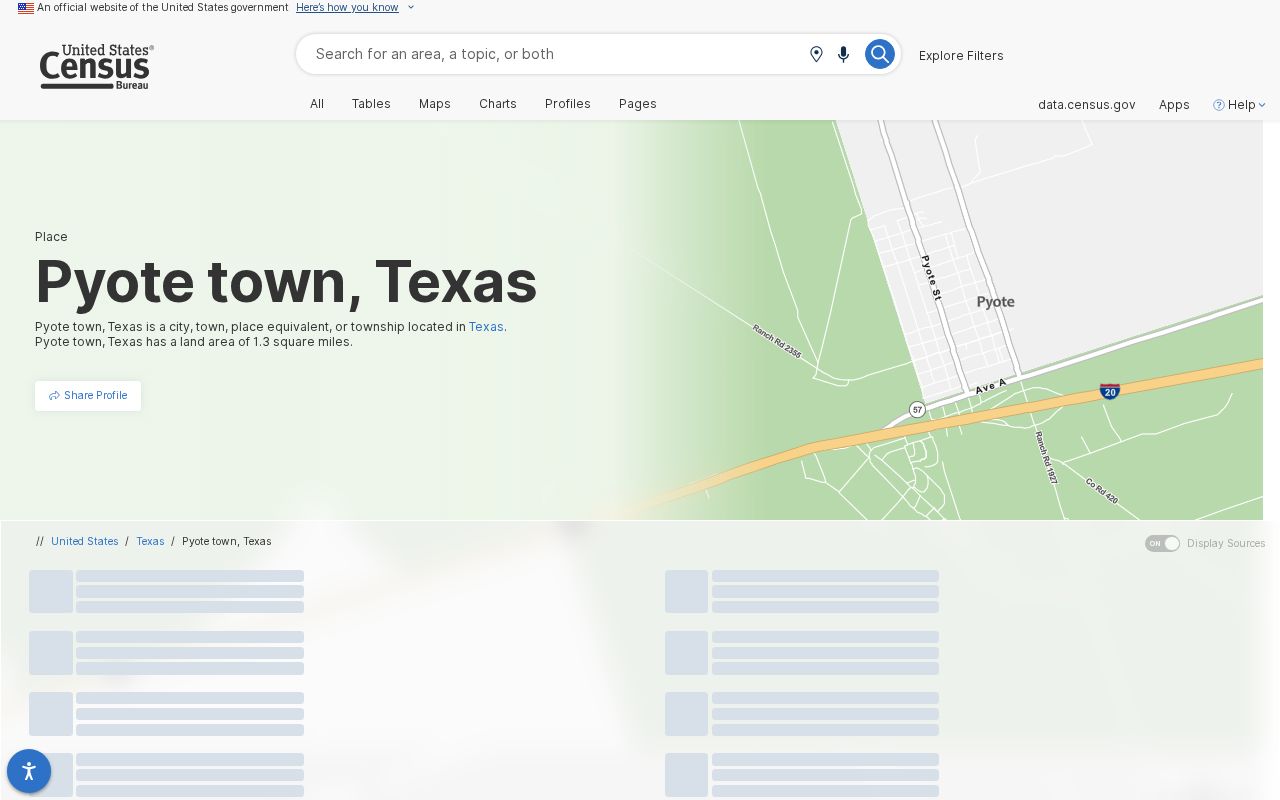Click the United States Census Bureau logo
The image size is (1280, 800).
[96, 67]
